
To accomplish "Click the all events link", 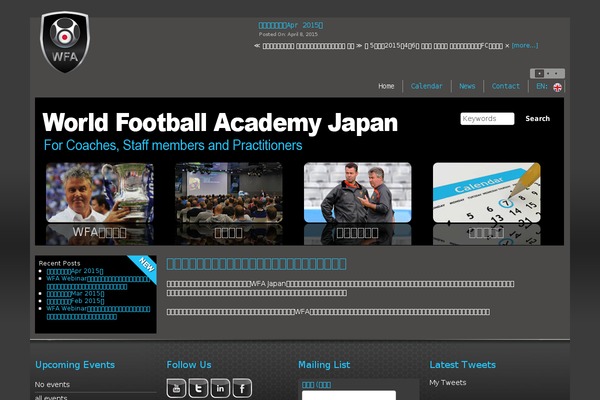I will pyautogui.click(x=51, y=397).
